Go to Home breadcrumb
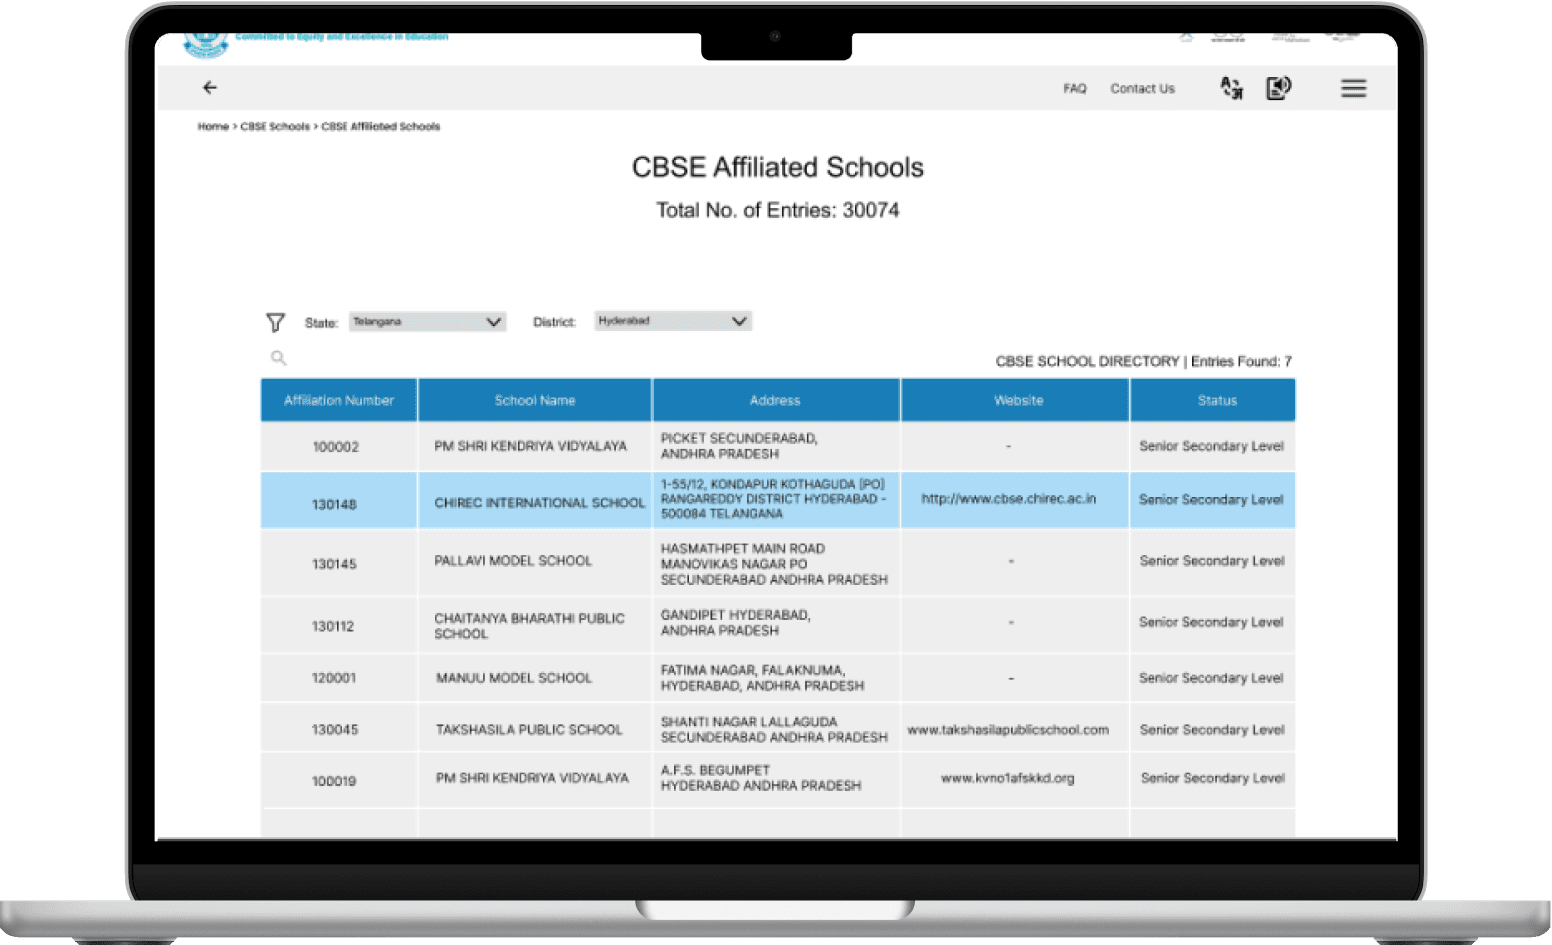The height and width of the screenshot is (945, 1552). pyautogui.click(x=213, y=127)
